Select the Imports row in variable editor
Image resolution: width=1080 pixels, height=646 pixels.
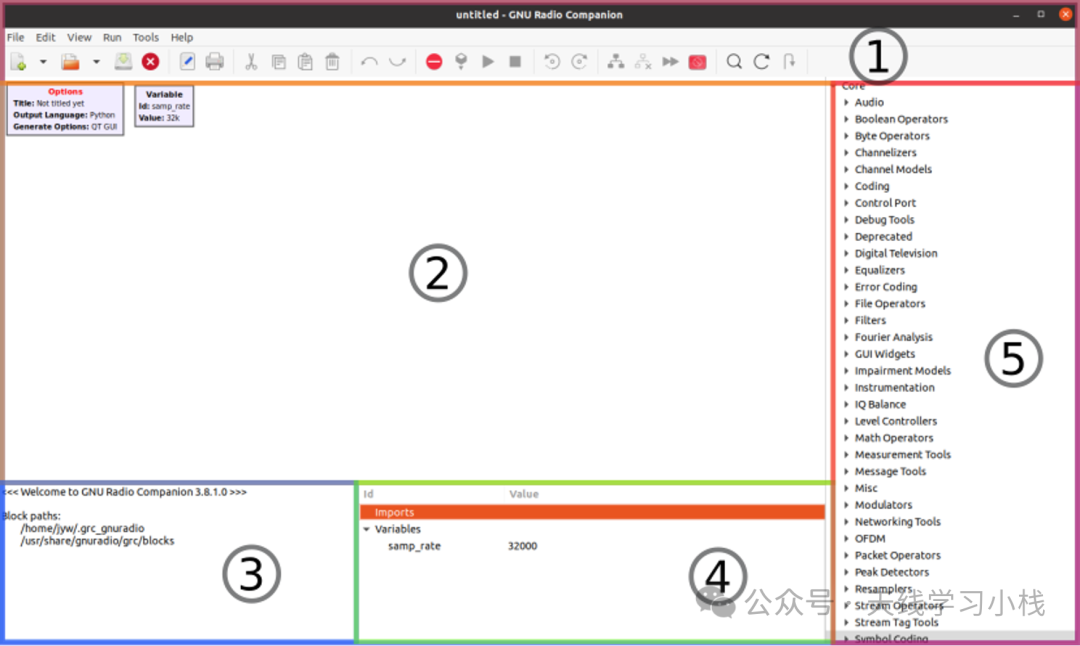point(592,512)
